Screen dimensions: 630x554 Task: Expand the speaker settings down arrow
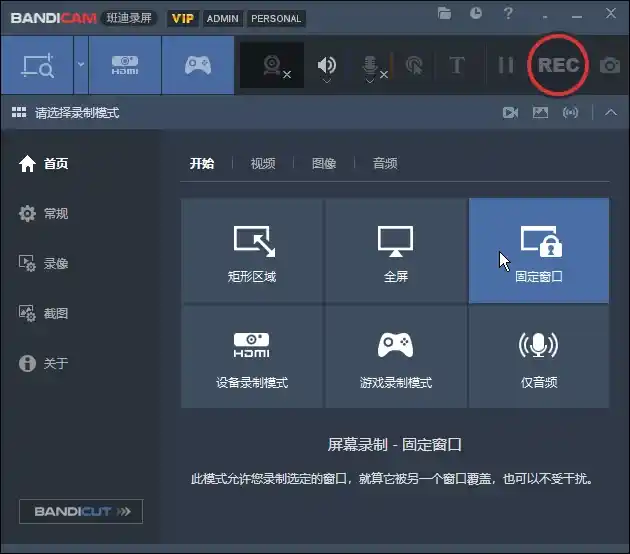click(x=327, y=81)
